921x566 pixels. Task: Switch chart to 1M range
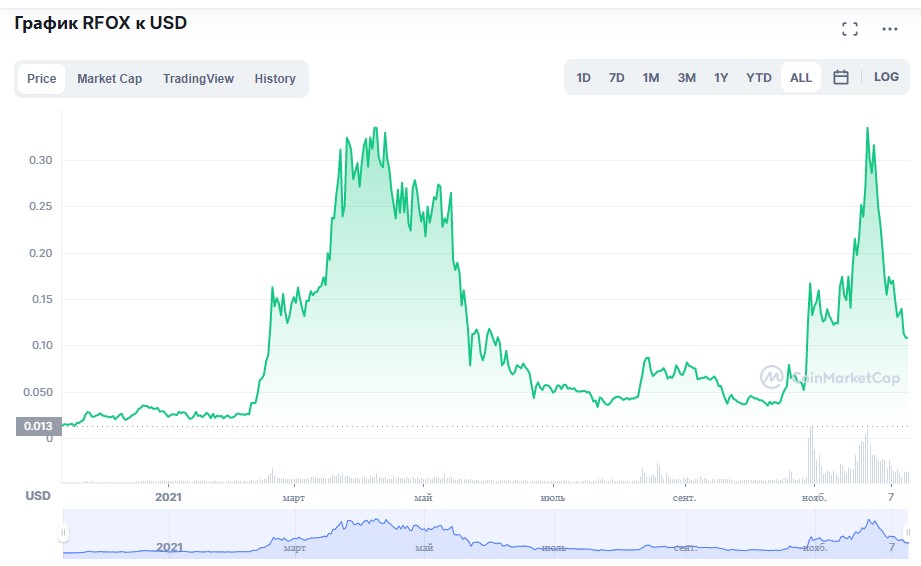coord(651,78)
